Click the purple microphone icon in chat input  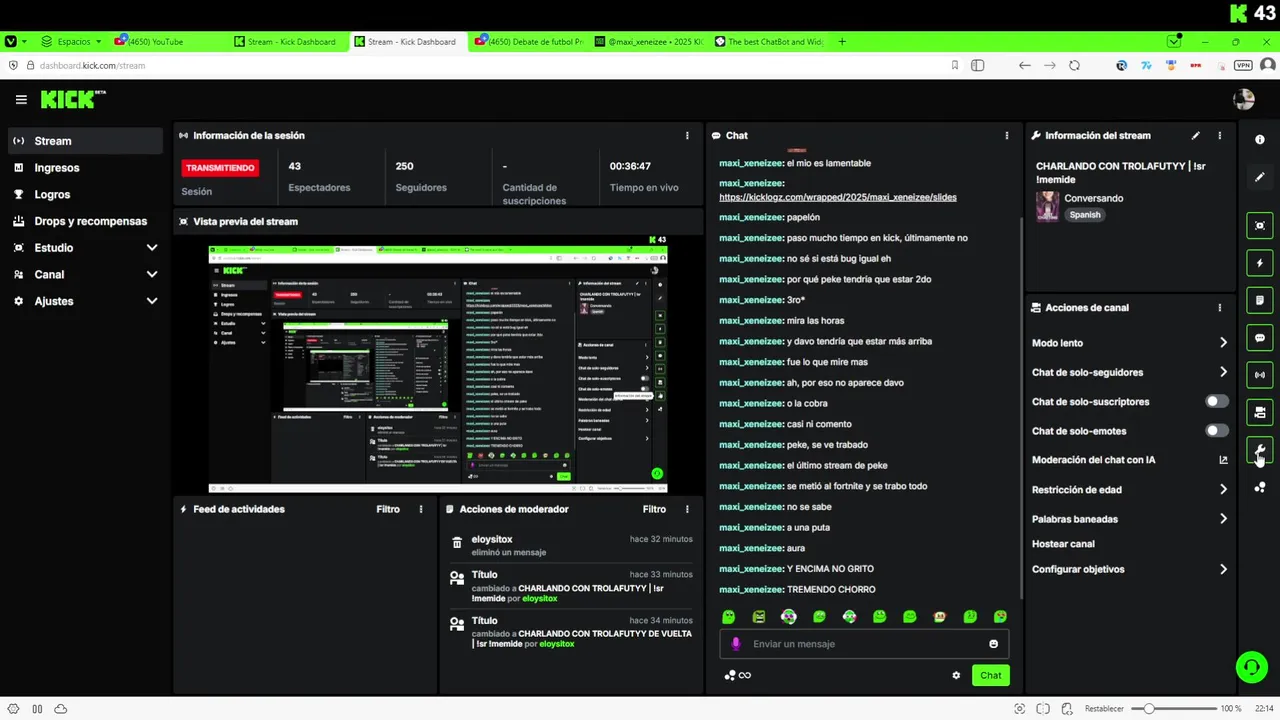(736, 644)
